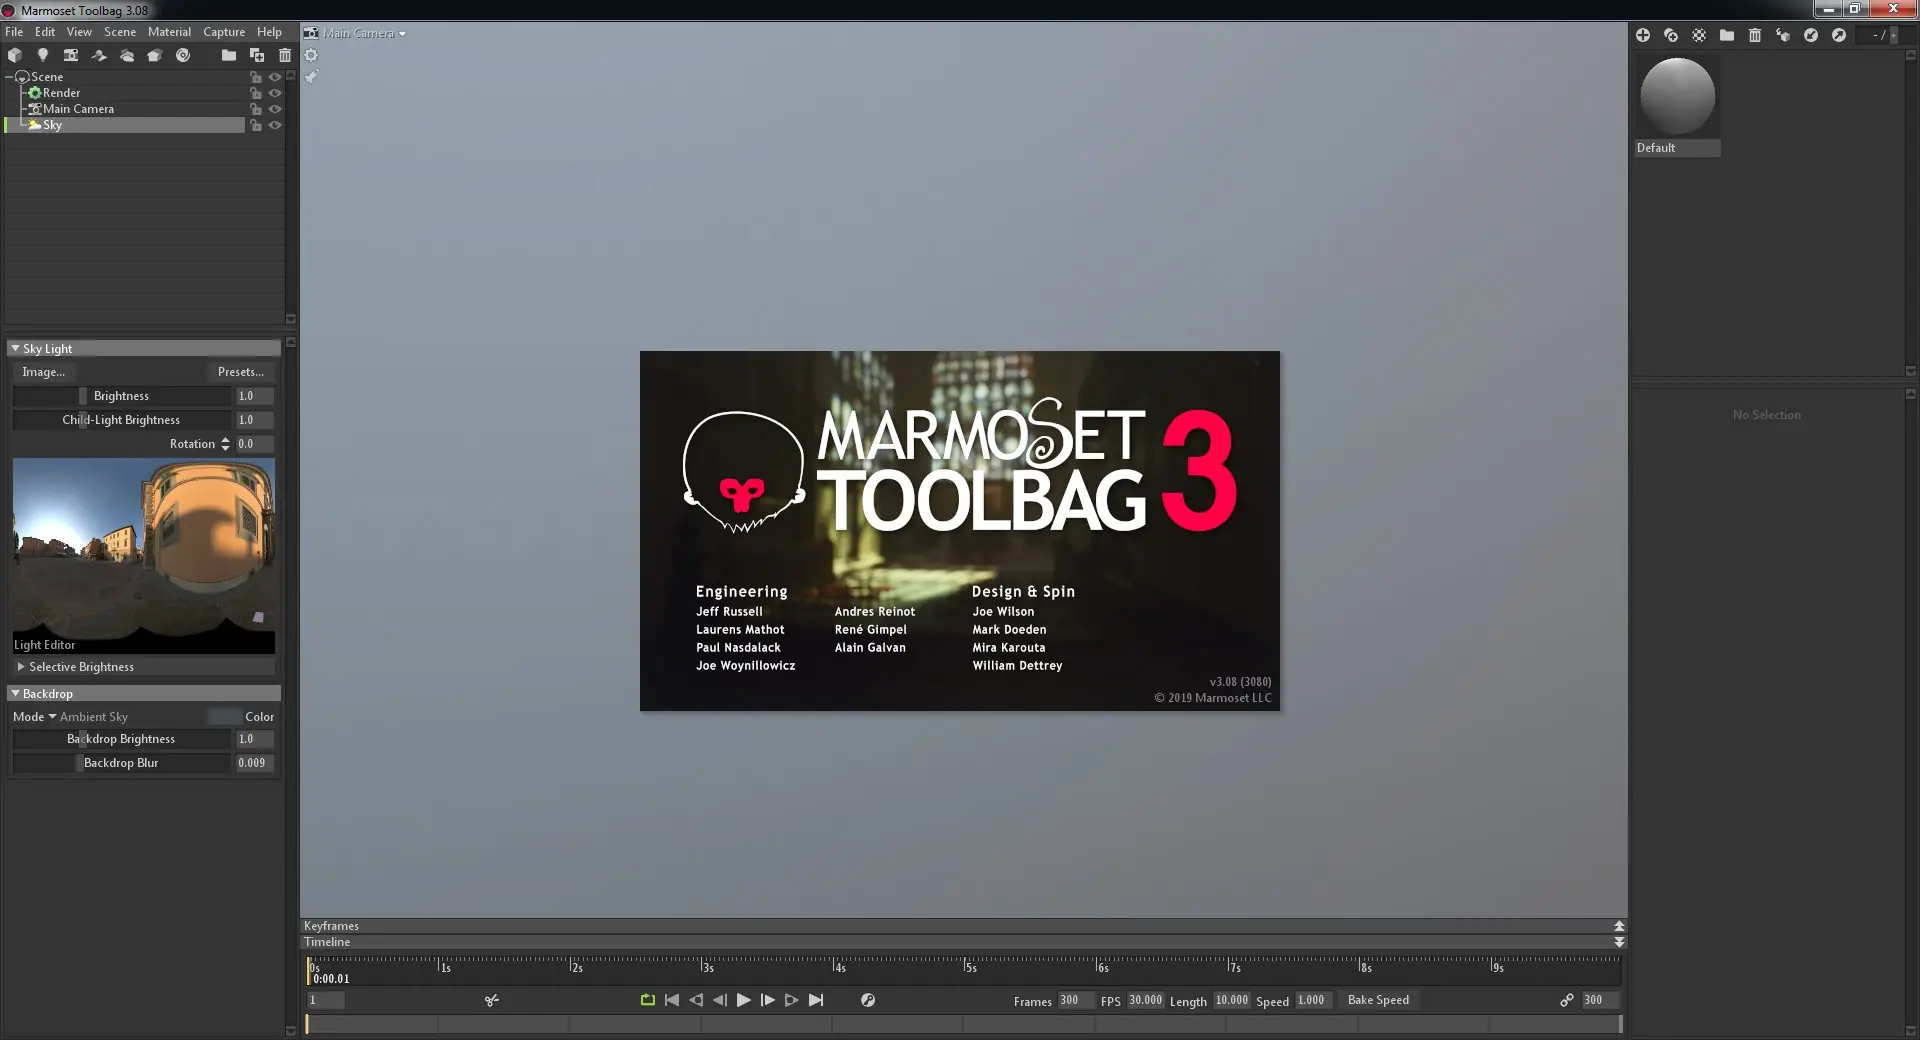Delete the selected scene object

click(x=285, y=56)
